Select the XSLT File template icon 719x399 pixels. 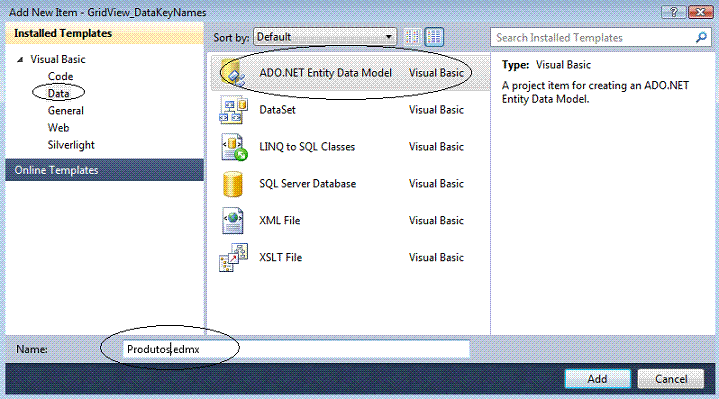point(233,257)
